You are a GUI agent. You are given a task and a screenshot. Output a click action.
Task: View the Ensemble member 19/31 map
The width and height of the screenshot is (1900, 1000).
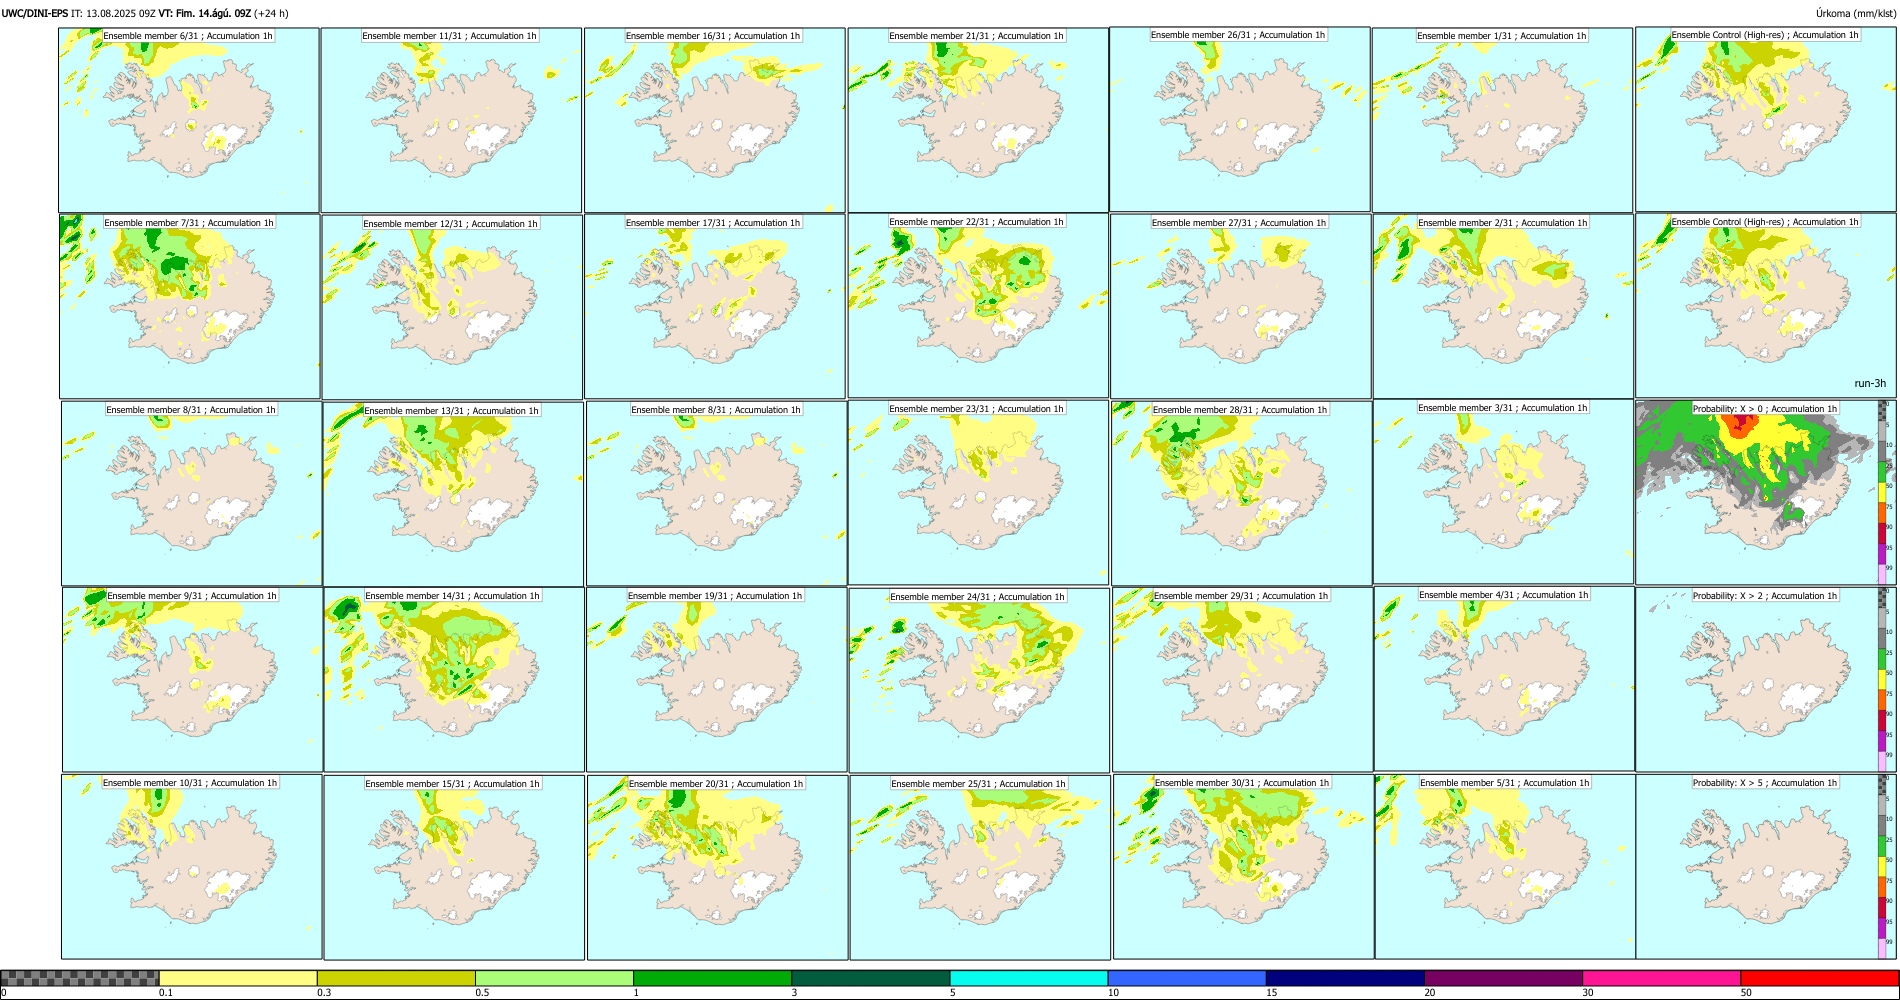pyautogui.click(x=716, y=680)
